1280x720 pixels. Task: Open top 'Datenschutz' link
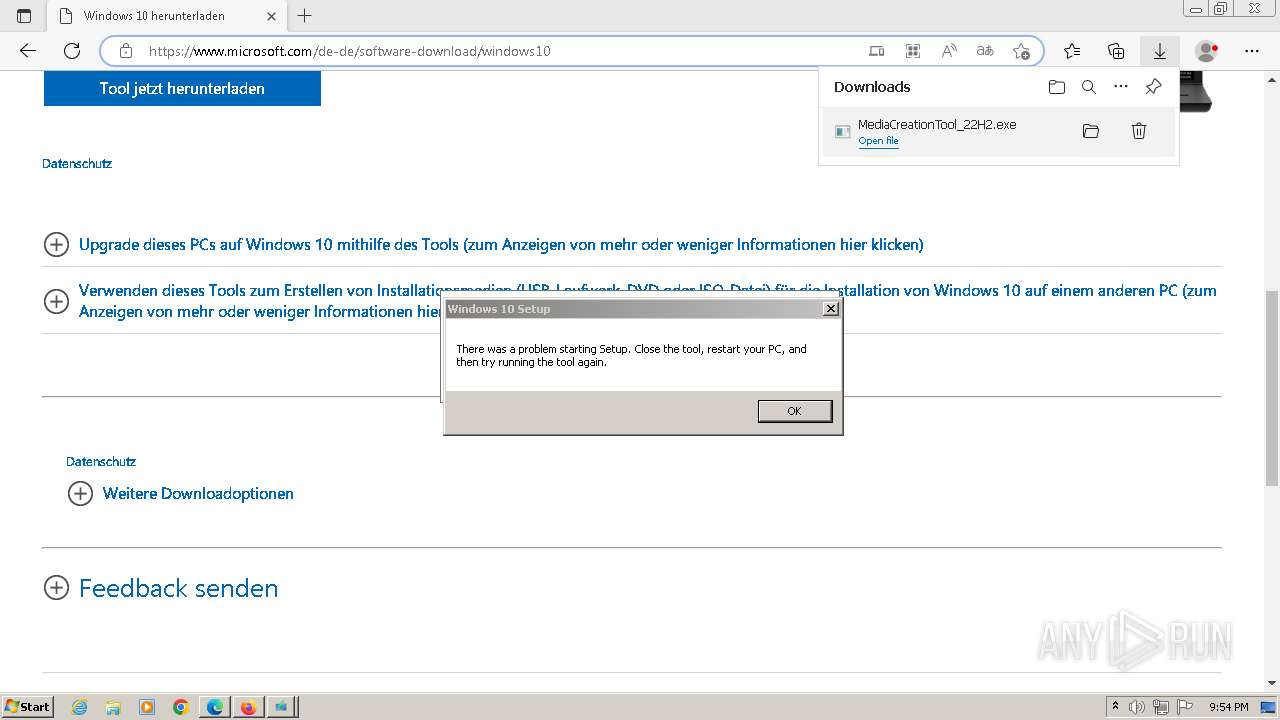point(77,163)
